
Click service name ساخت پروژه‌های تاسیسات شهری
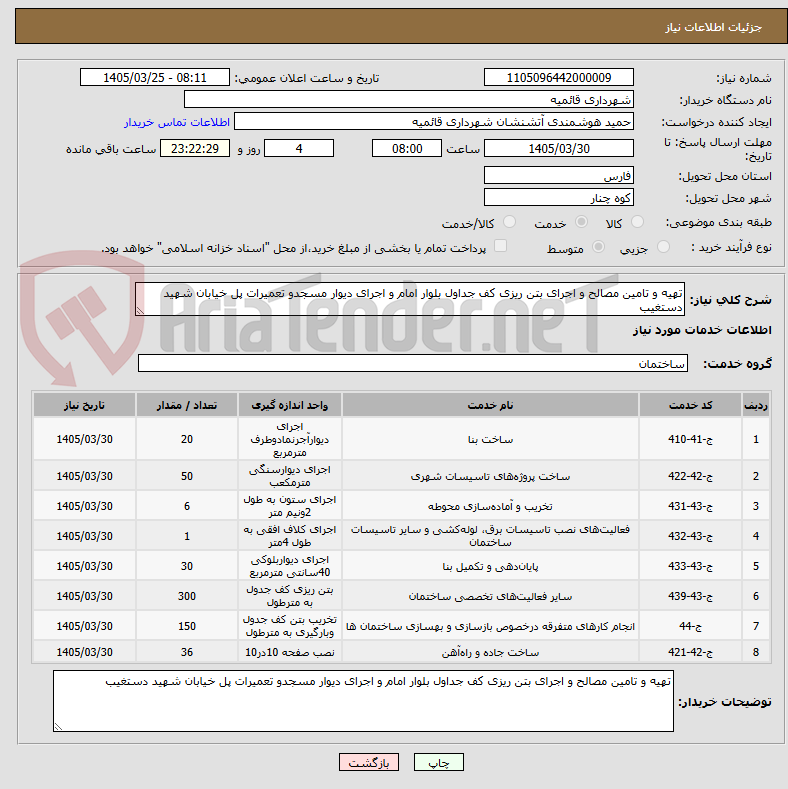pos(491,476)
